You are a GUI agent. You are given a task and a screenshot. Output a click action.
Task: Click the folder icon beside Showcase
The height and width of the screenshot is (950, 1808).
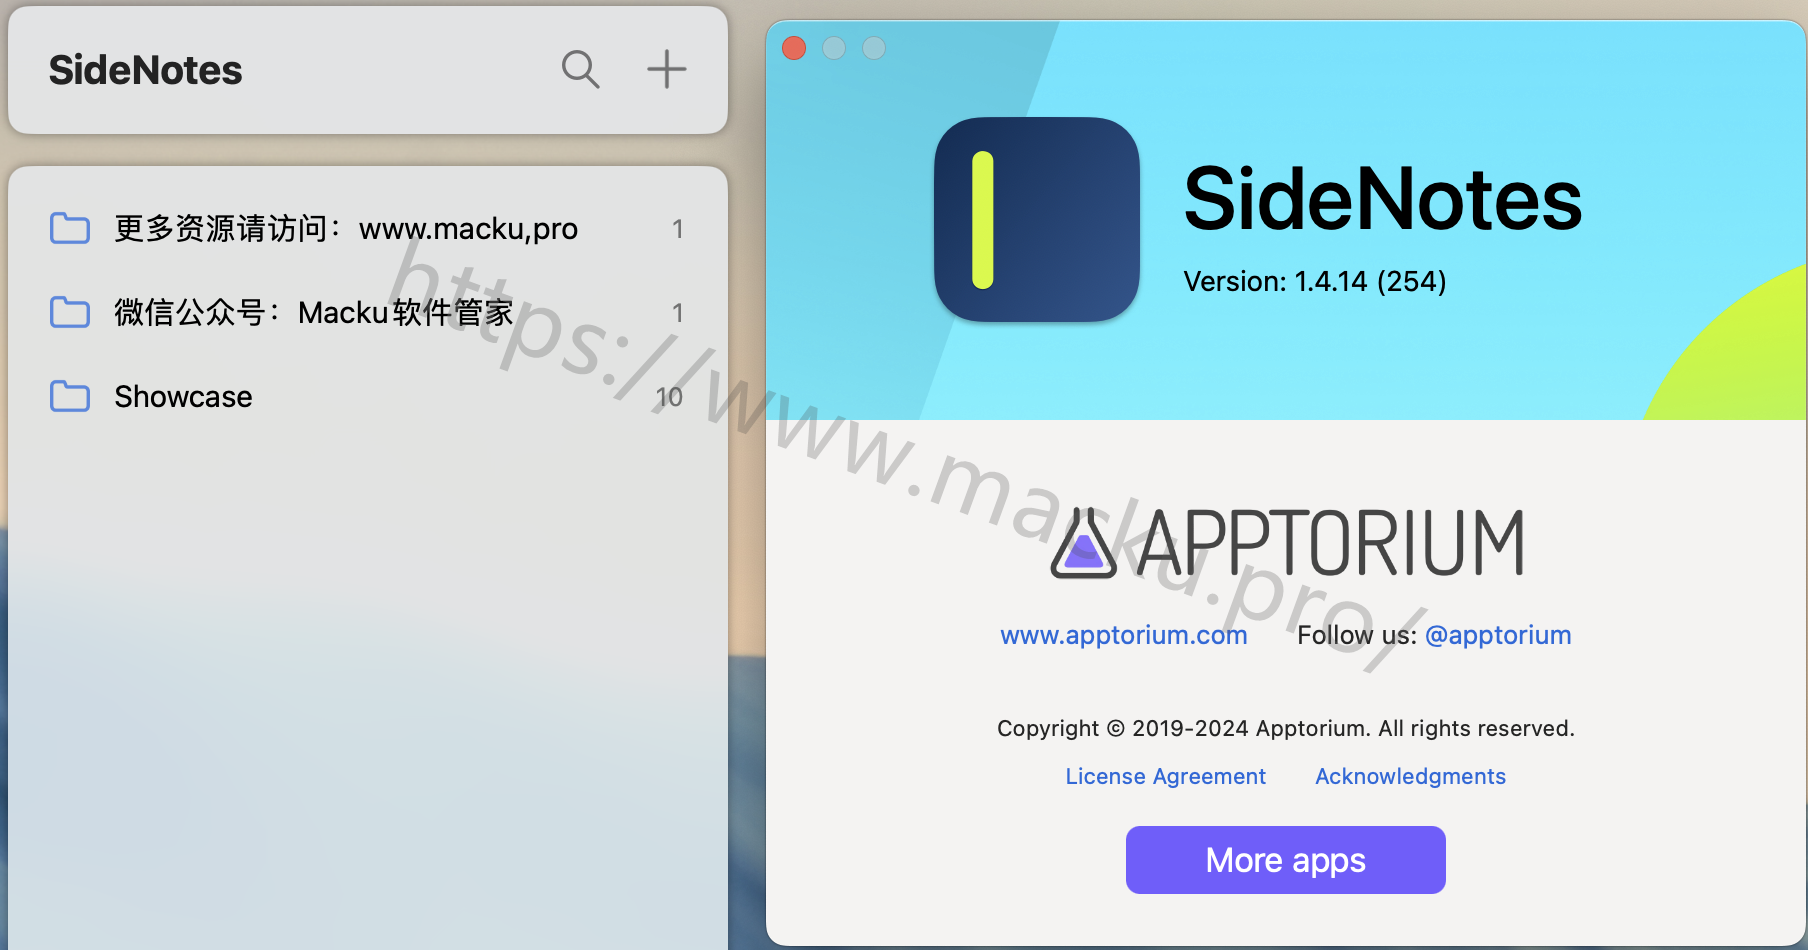pyautogui.click(x=70, y=396)
